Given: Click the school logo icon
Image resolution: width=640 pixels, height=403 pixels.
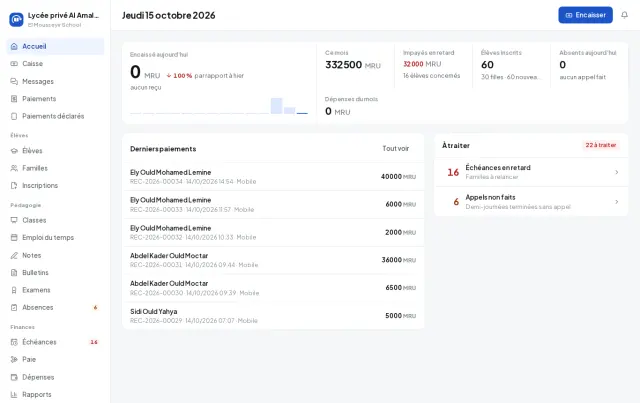Looking at the screenshot, I should (16, 19).
